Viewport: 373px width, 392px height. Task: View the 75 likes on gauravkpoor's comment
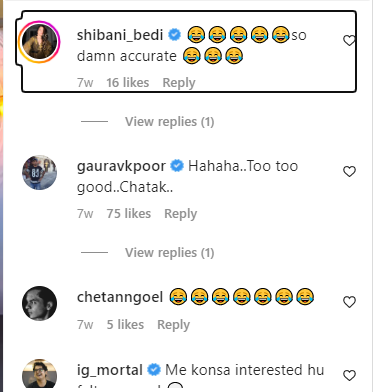point(129,214)
